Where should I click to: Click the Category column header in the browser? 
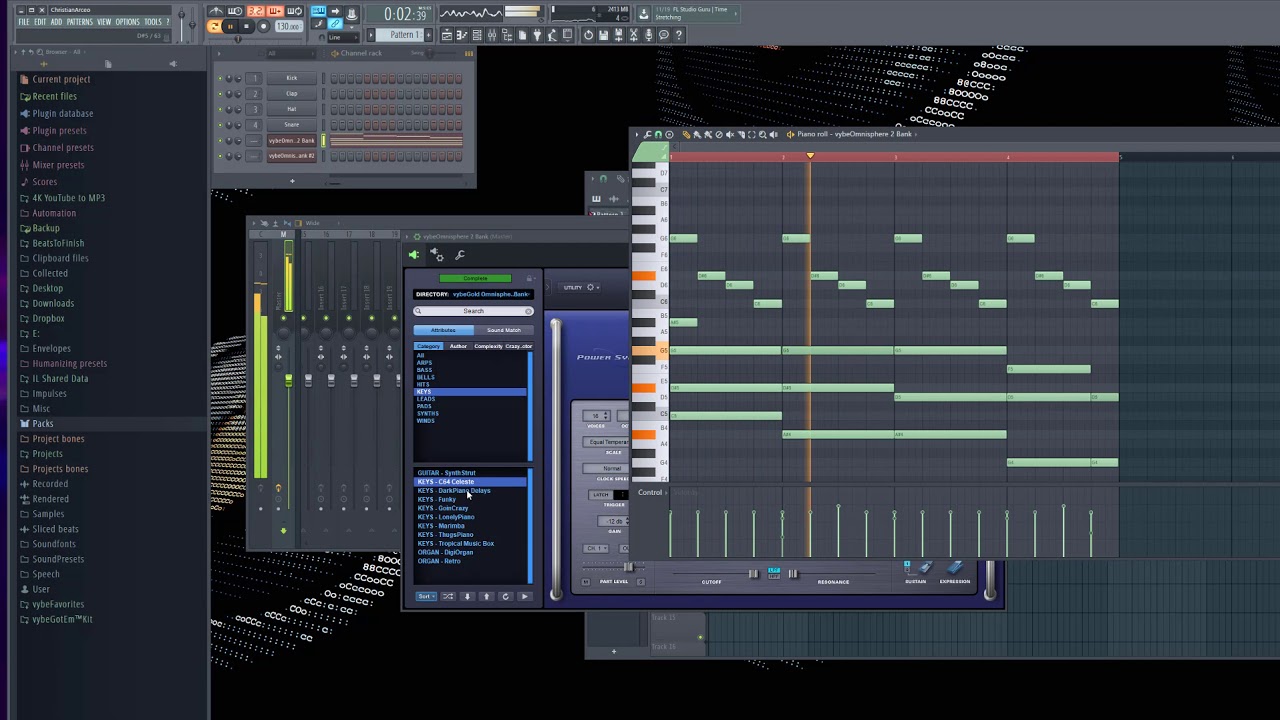pos(428,346)
